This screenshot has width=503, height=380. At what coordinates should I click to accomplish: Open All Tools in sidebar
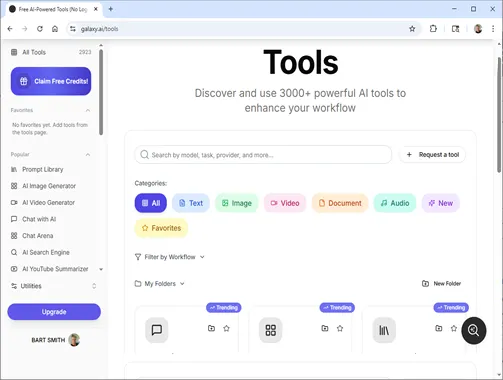(51, 52)
